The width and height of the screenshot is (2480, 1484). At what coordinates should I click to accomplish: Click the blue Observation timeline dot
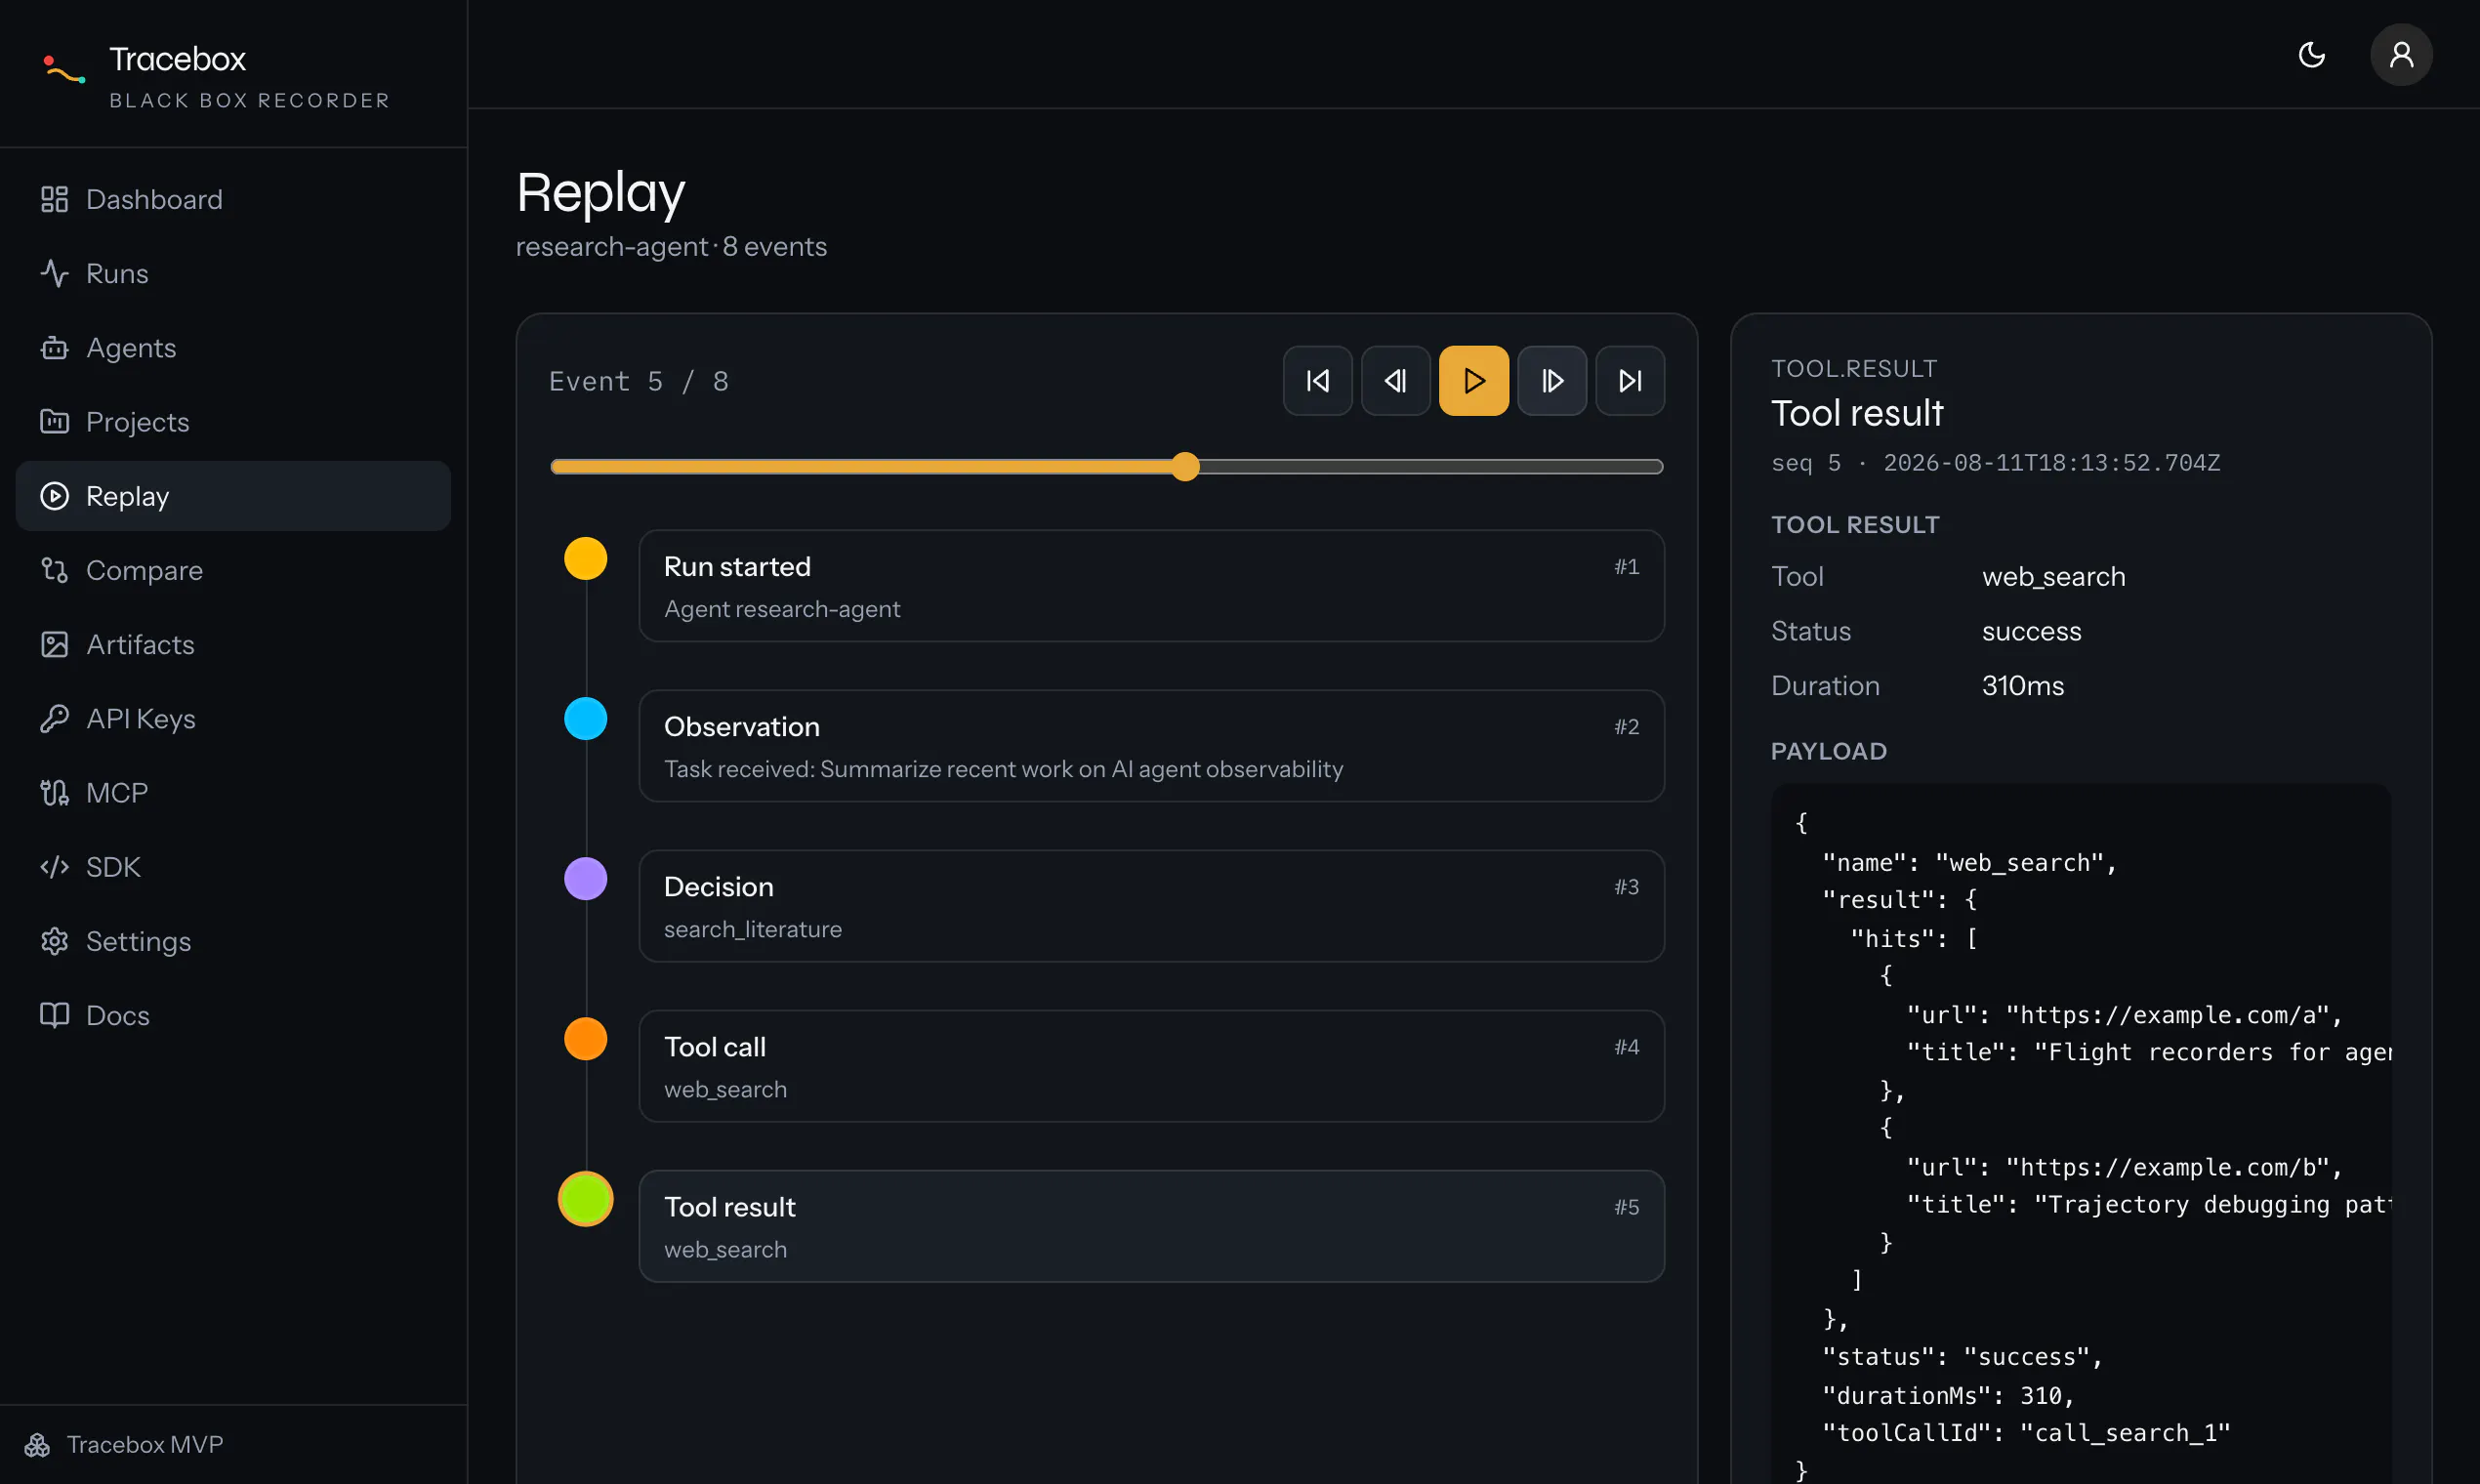point(585,718)
